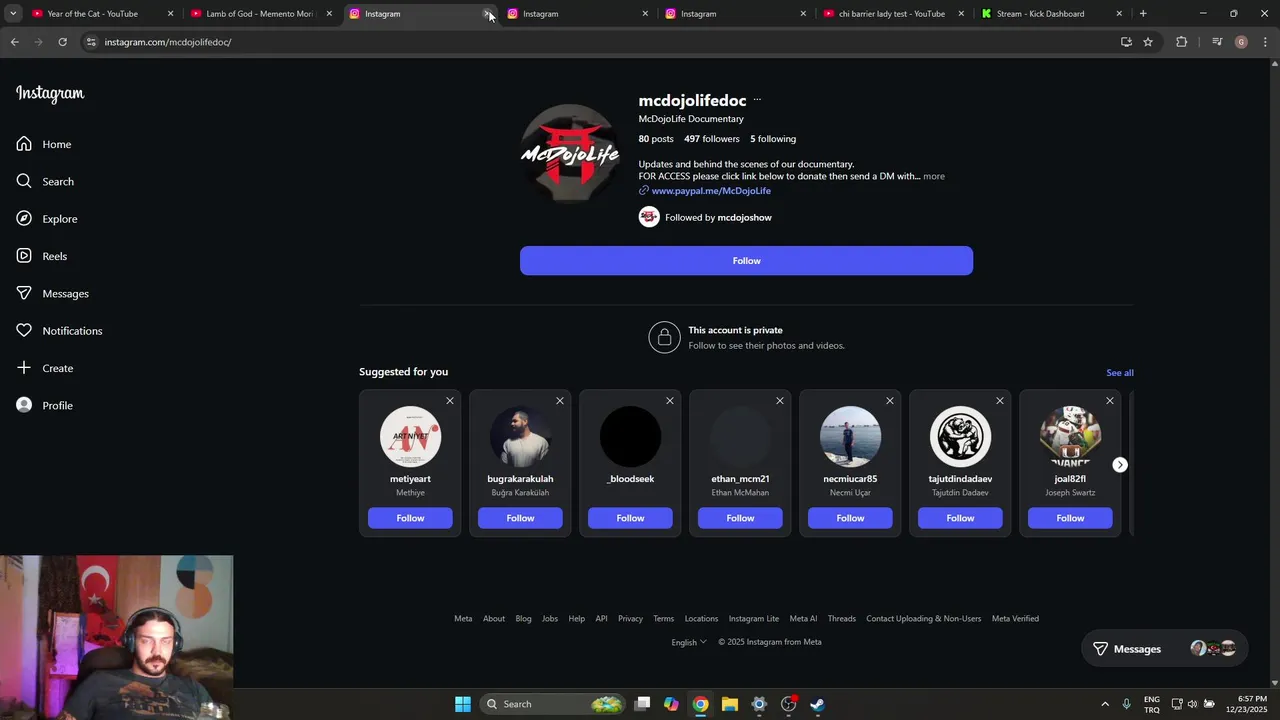Open Steam from the taskbar
This screenshot has width=1280, height=720.
coord(817,704)
